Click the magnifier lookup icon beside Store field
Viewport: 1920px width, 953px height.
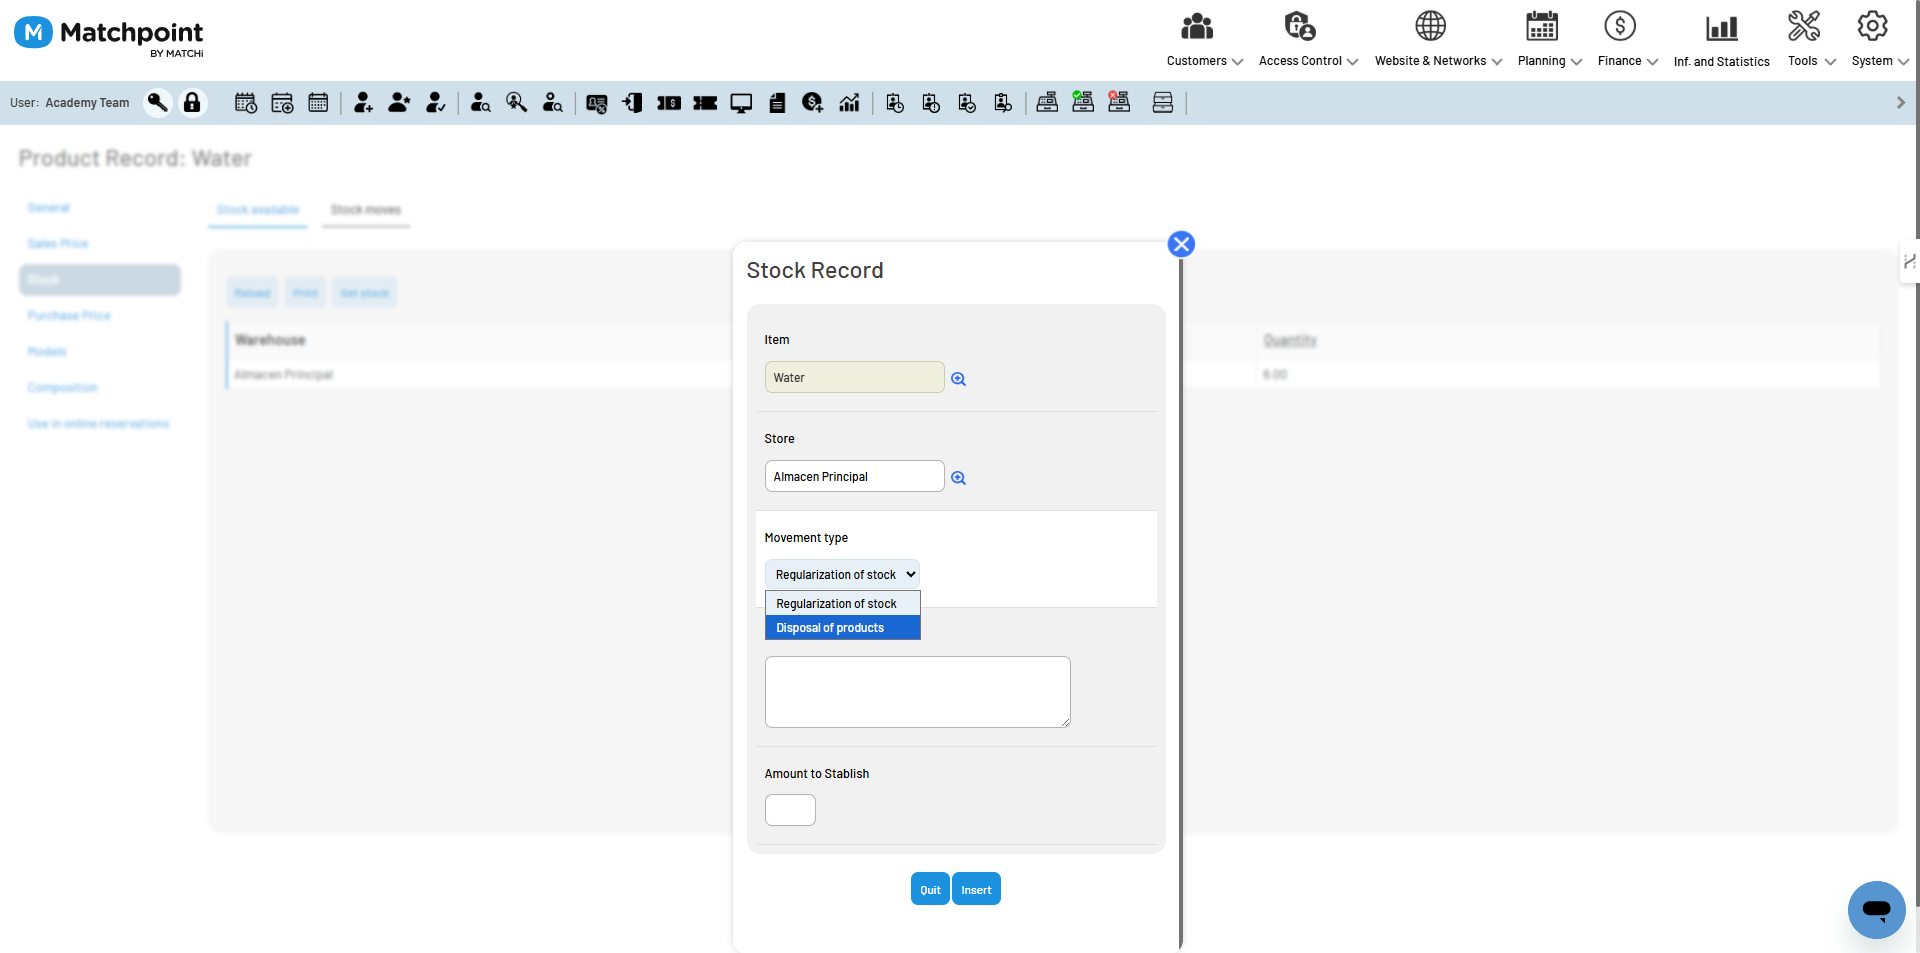coord(958,478)
